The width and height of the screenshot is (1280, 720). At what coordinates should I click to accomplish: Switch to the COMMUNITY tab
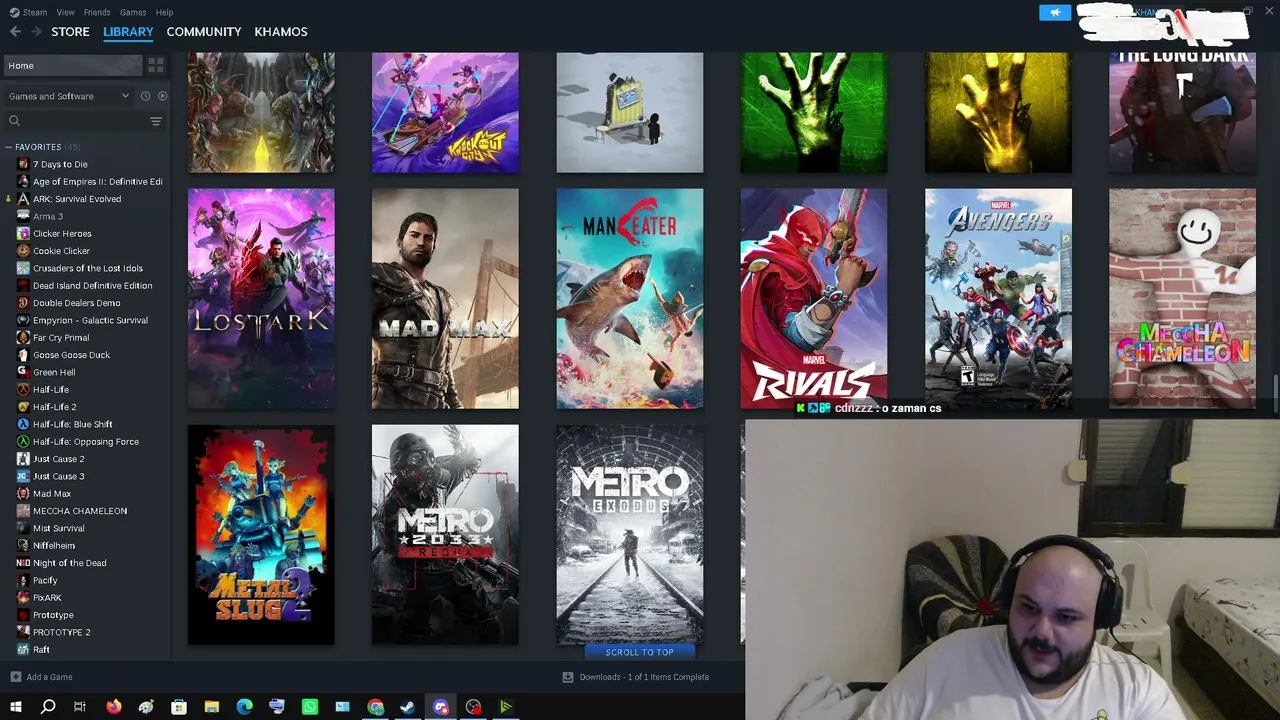tap(204, 32)
